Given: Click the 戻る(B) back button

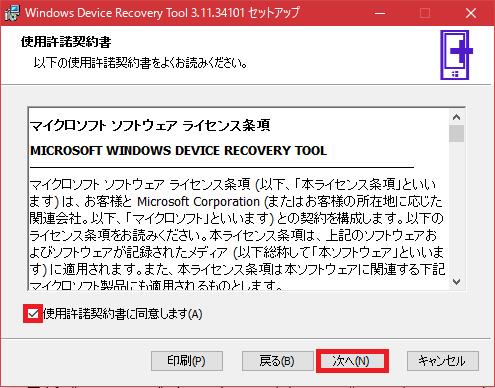Looking at the screenshot, I should pyautogui.click(x=277, y=361).
